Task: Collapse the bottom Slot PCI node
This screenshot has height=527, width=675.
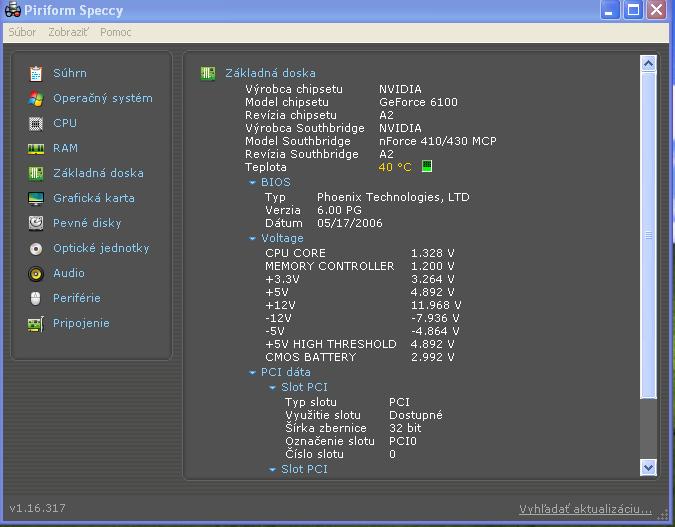Action: tap(272, 469)
